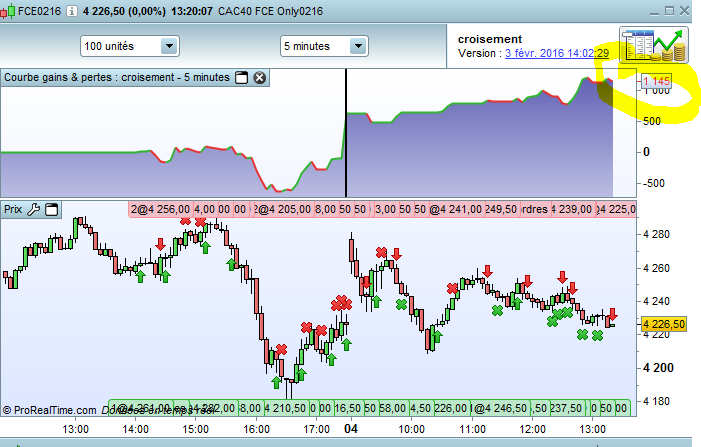The width and height of the screenshot is (701, 447).
Task: Click the 1 145 equity value label
Action: point(657,81)
